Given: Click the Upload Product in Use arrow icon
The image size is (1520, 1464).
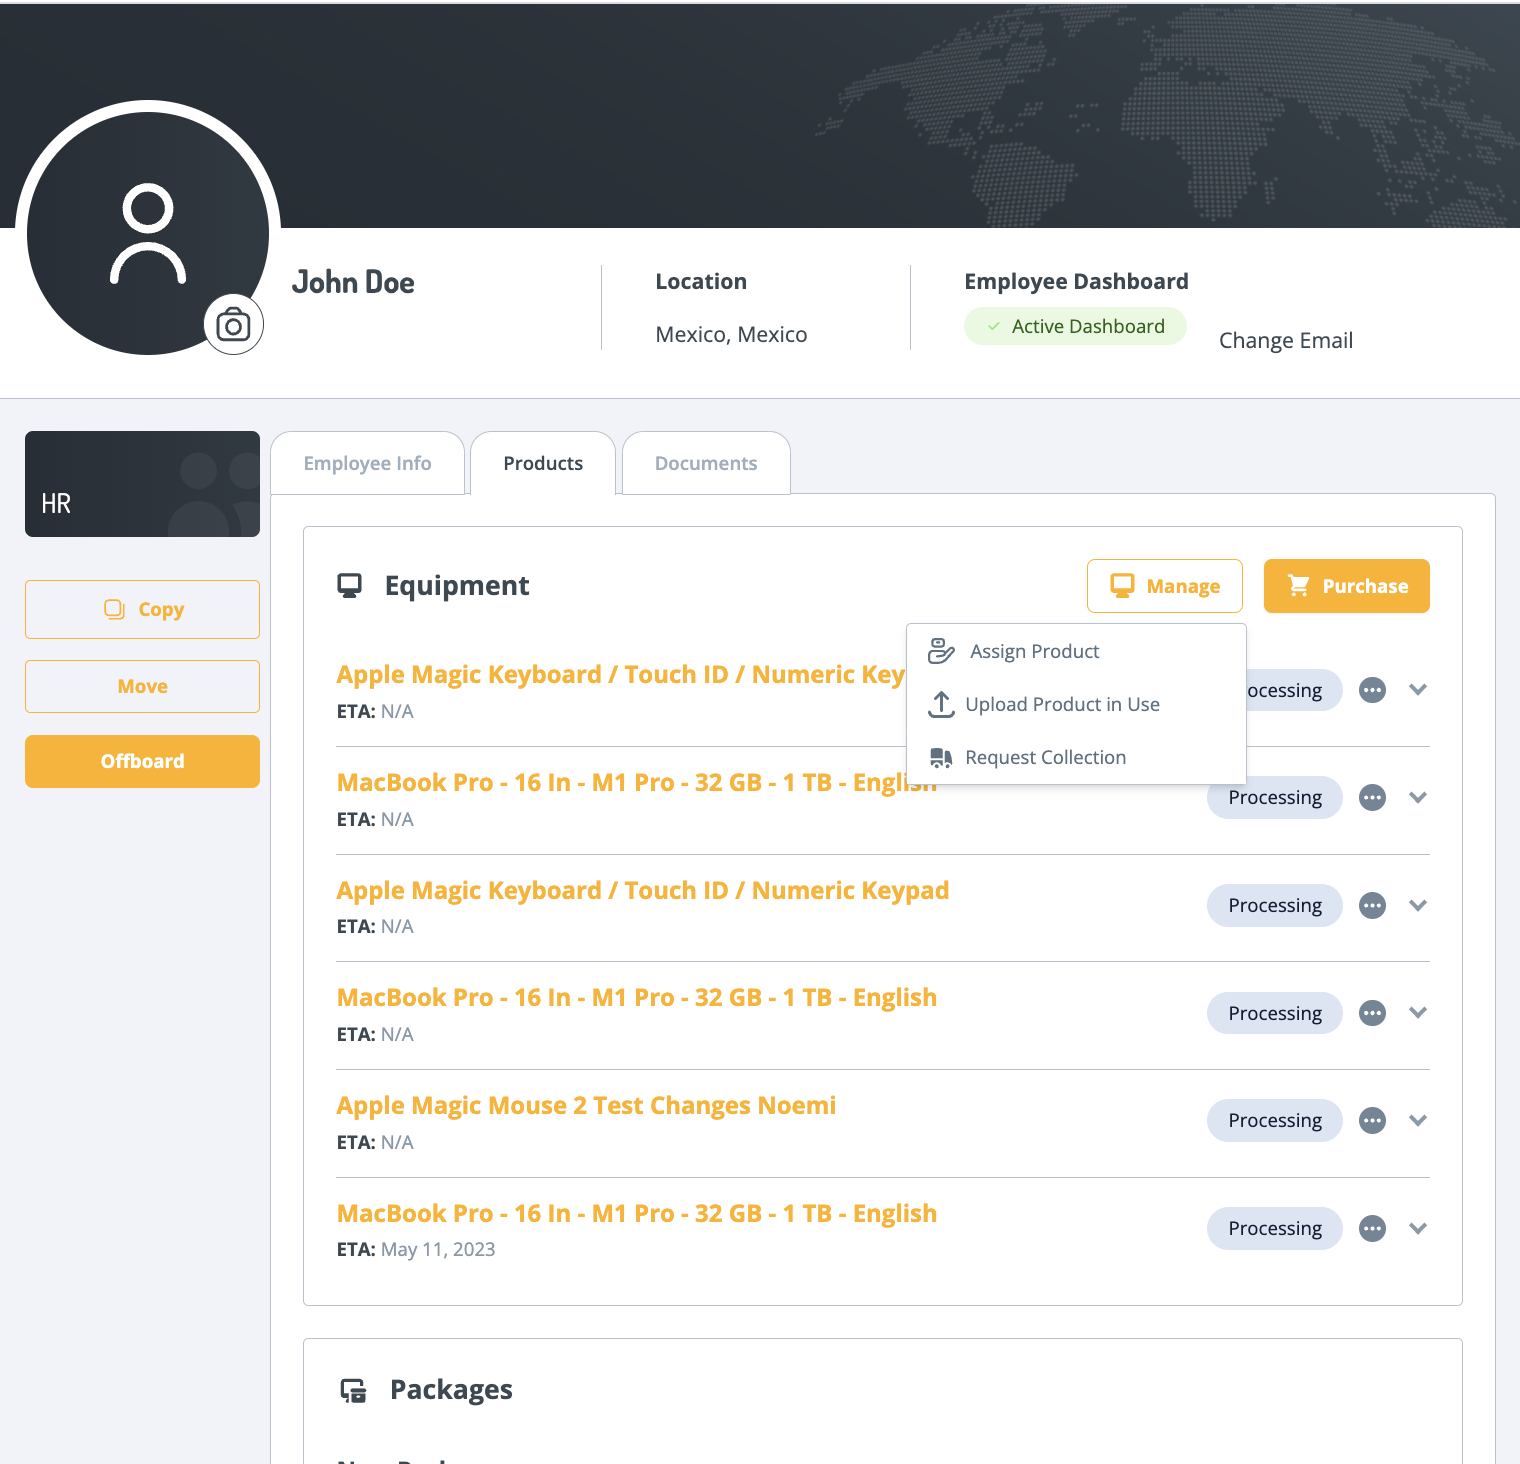Looking at the screenshot, I should 941,705.
